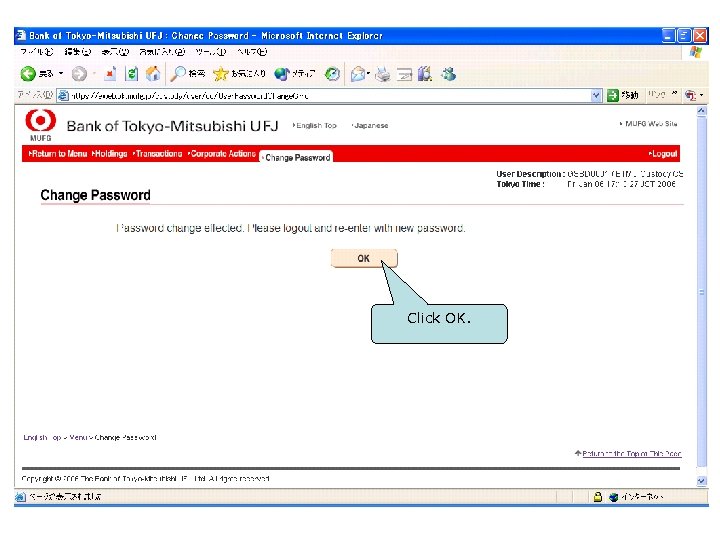Click the security padlock status icon
Image resolution: width=720 pixels, height=540 pixels.
[x=597, y=496]
